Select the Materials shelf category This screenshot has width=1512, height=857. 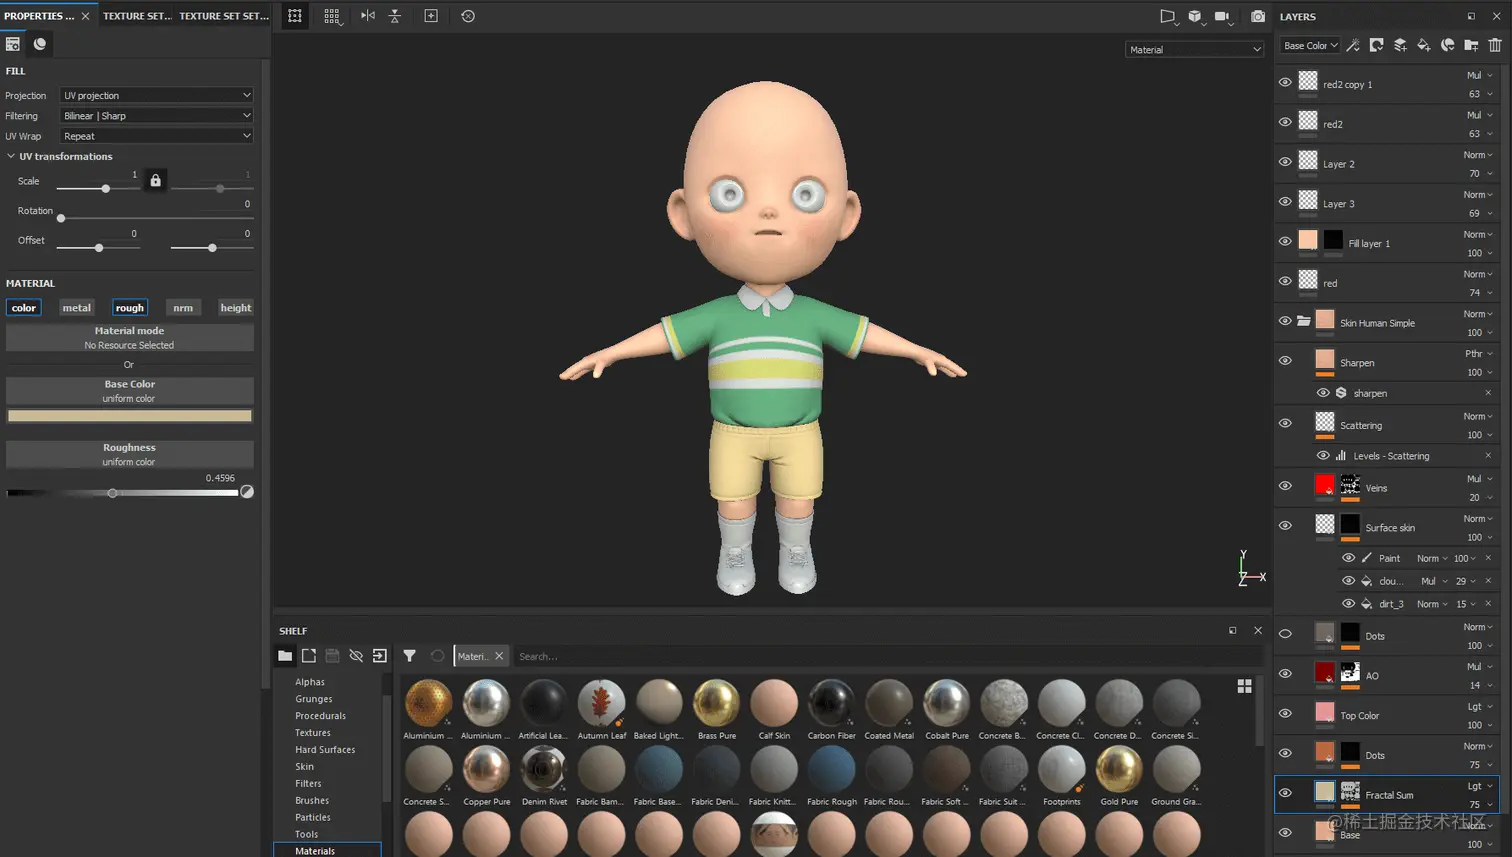pyautogui.click(x=327, y=851)
